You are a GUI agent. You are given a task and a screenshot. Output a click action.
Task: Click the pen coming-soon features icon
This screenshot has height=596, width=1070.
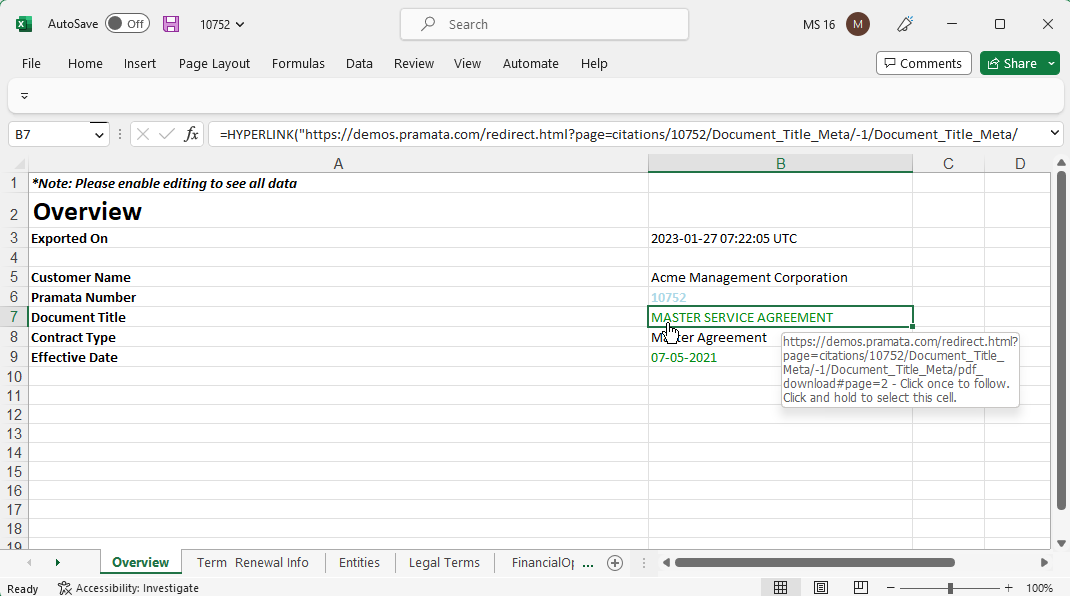905,25
